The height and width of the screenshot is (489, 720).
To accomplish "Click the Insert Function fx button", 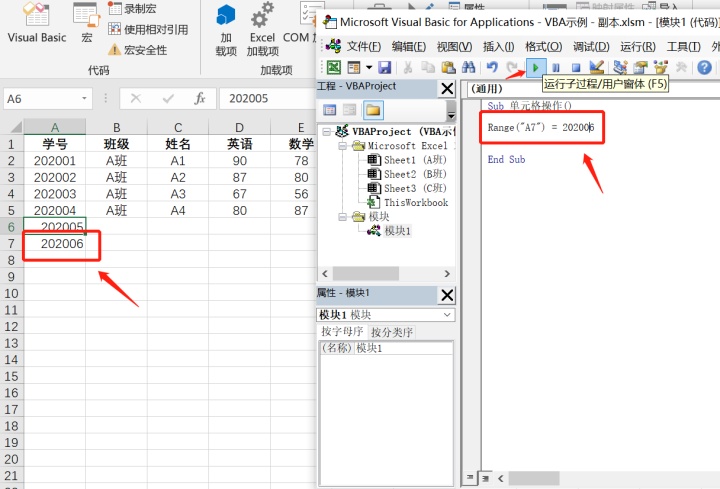I will (x=199, y=98).
